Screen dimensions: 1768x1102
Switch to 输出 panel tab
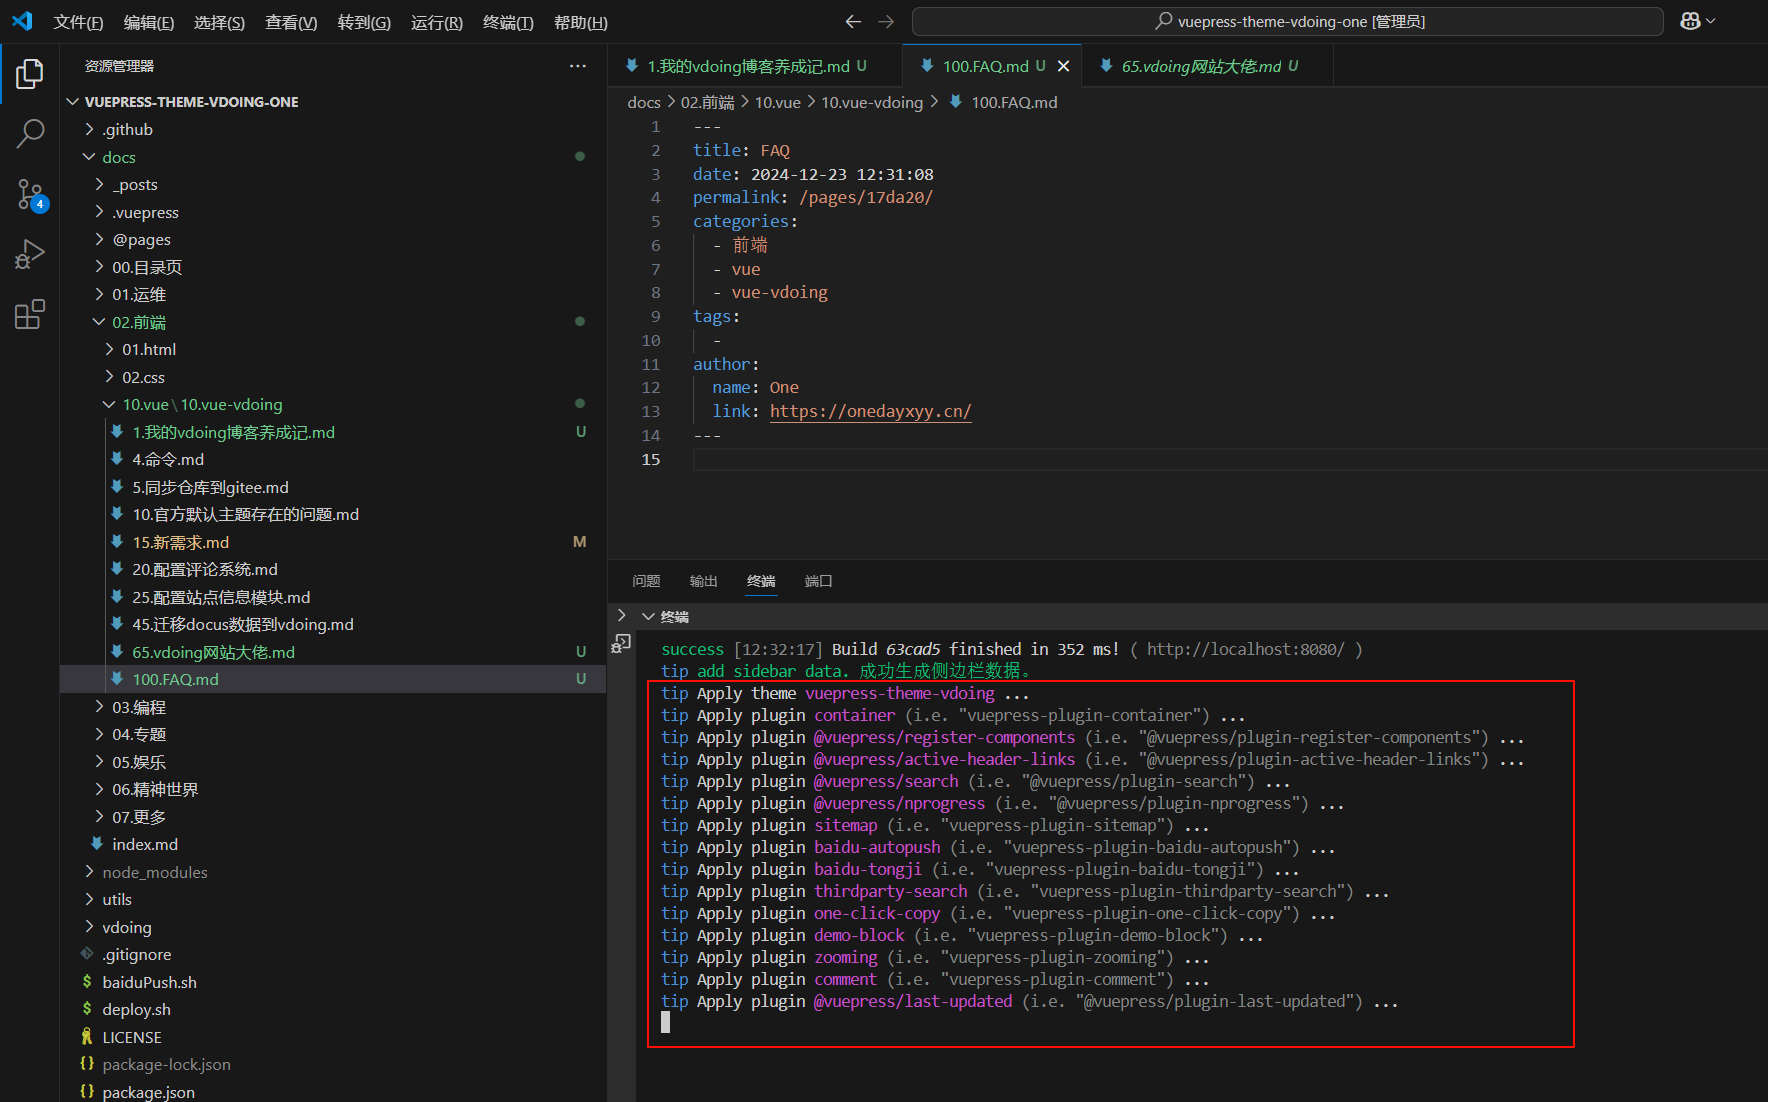[x=704, y=581]
